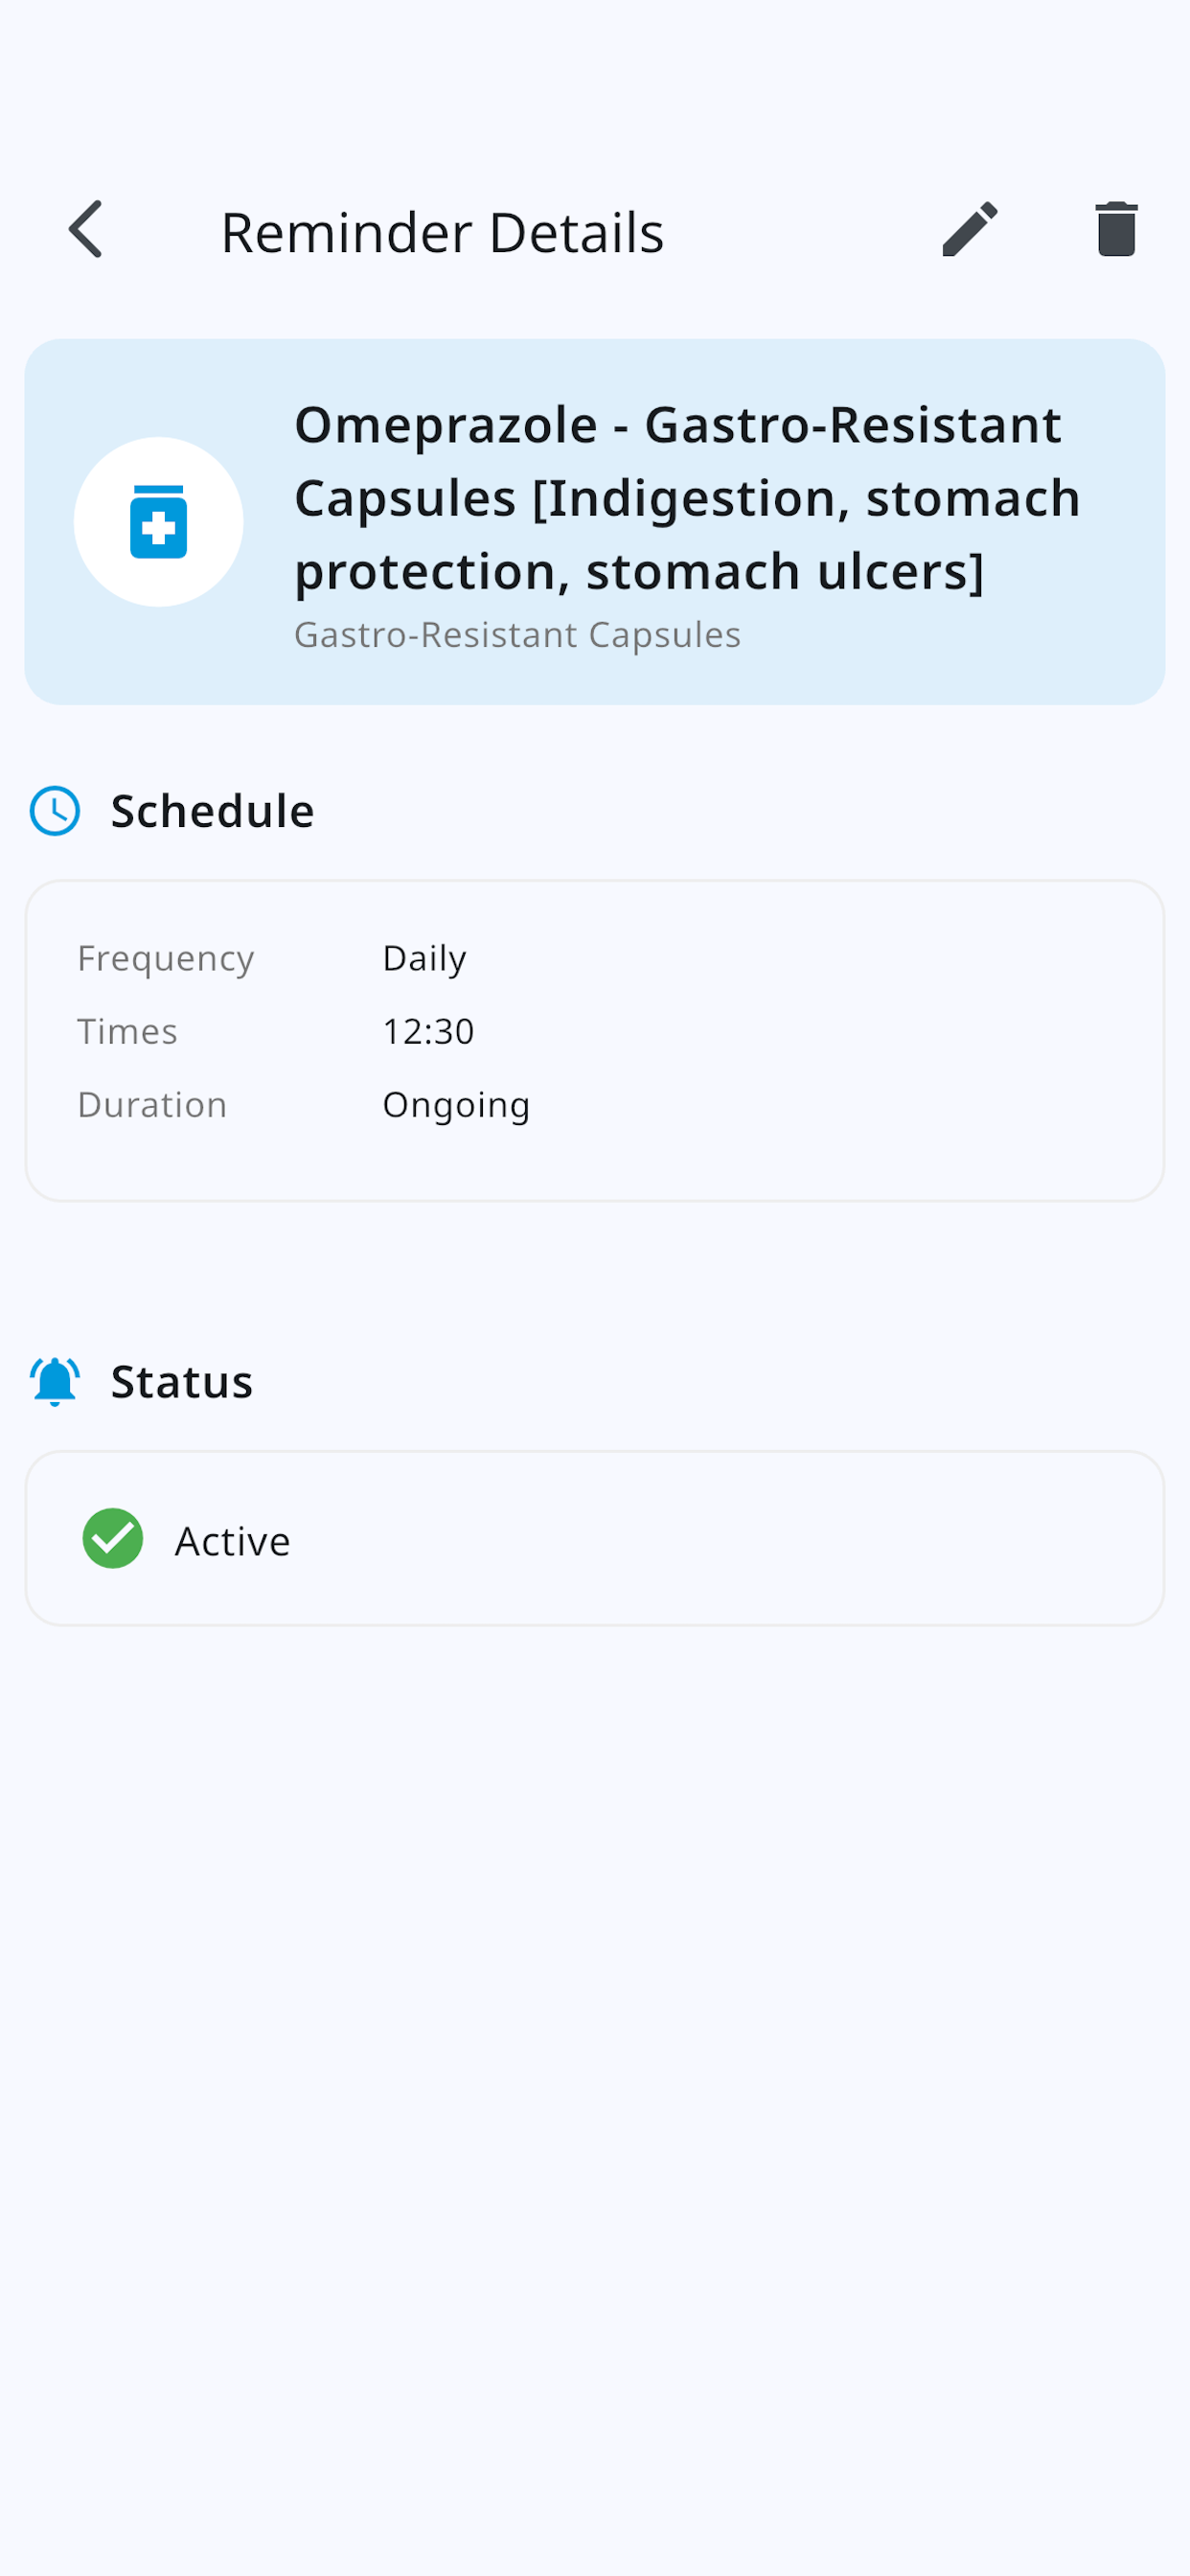Click the Schedule section heading
This screenshot has height=2576, width=1190.
click(212, 811)
